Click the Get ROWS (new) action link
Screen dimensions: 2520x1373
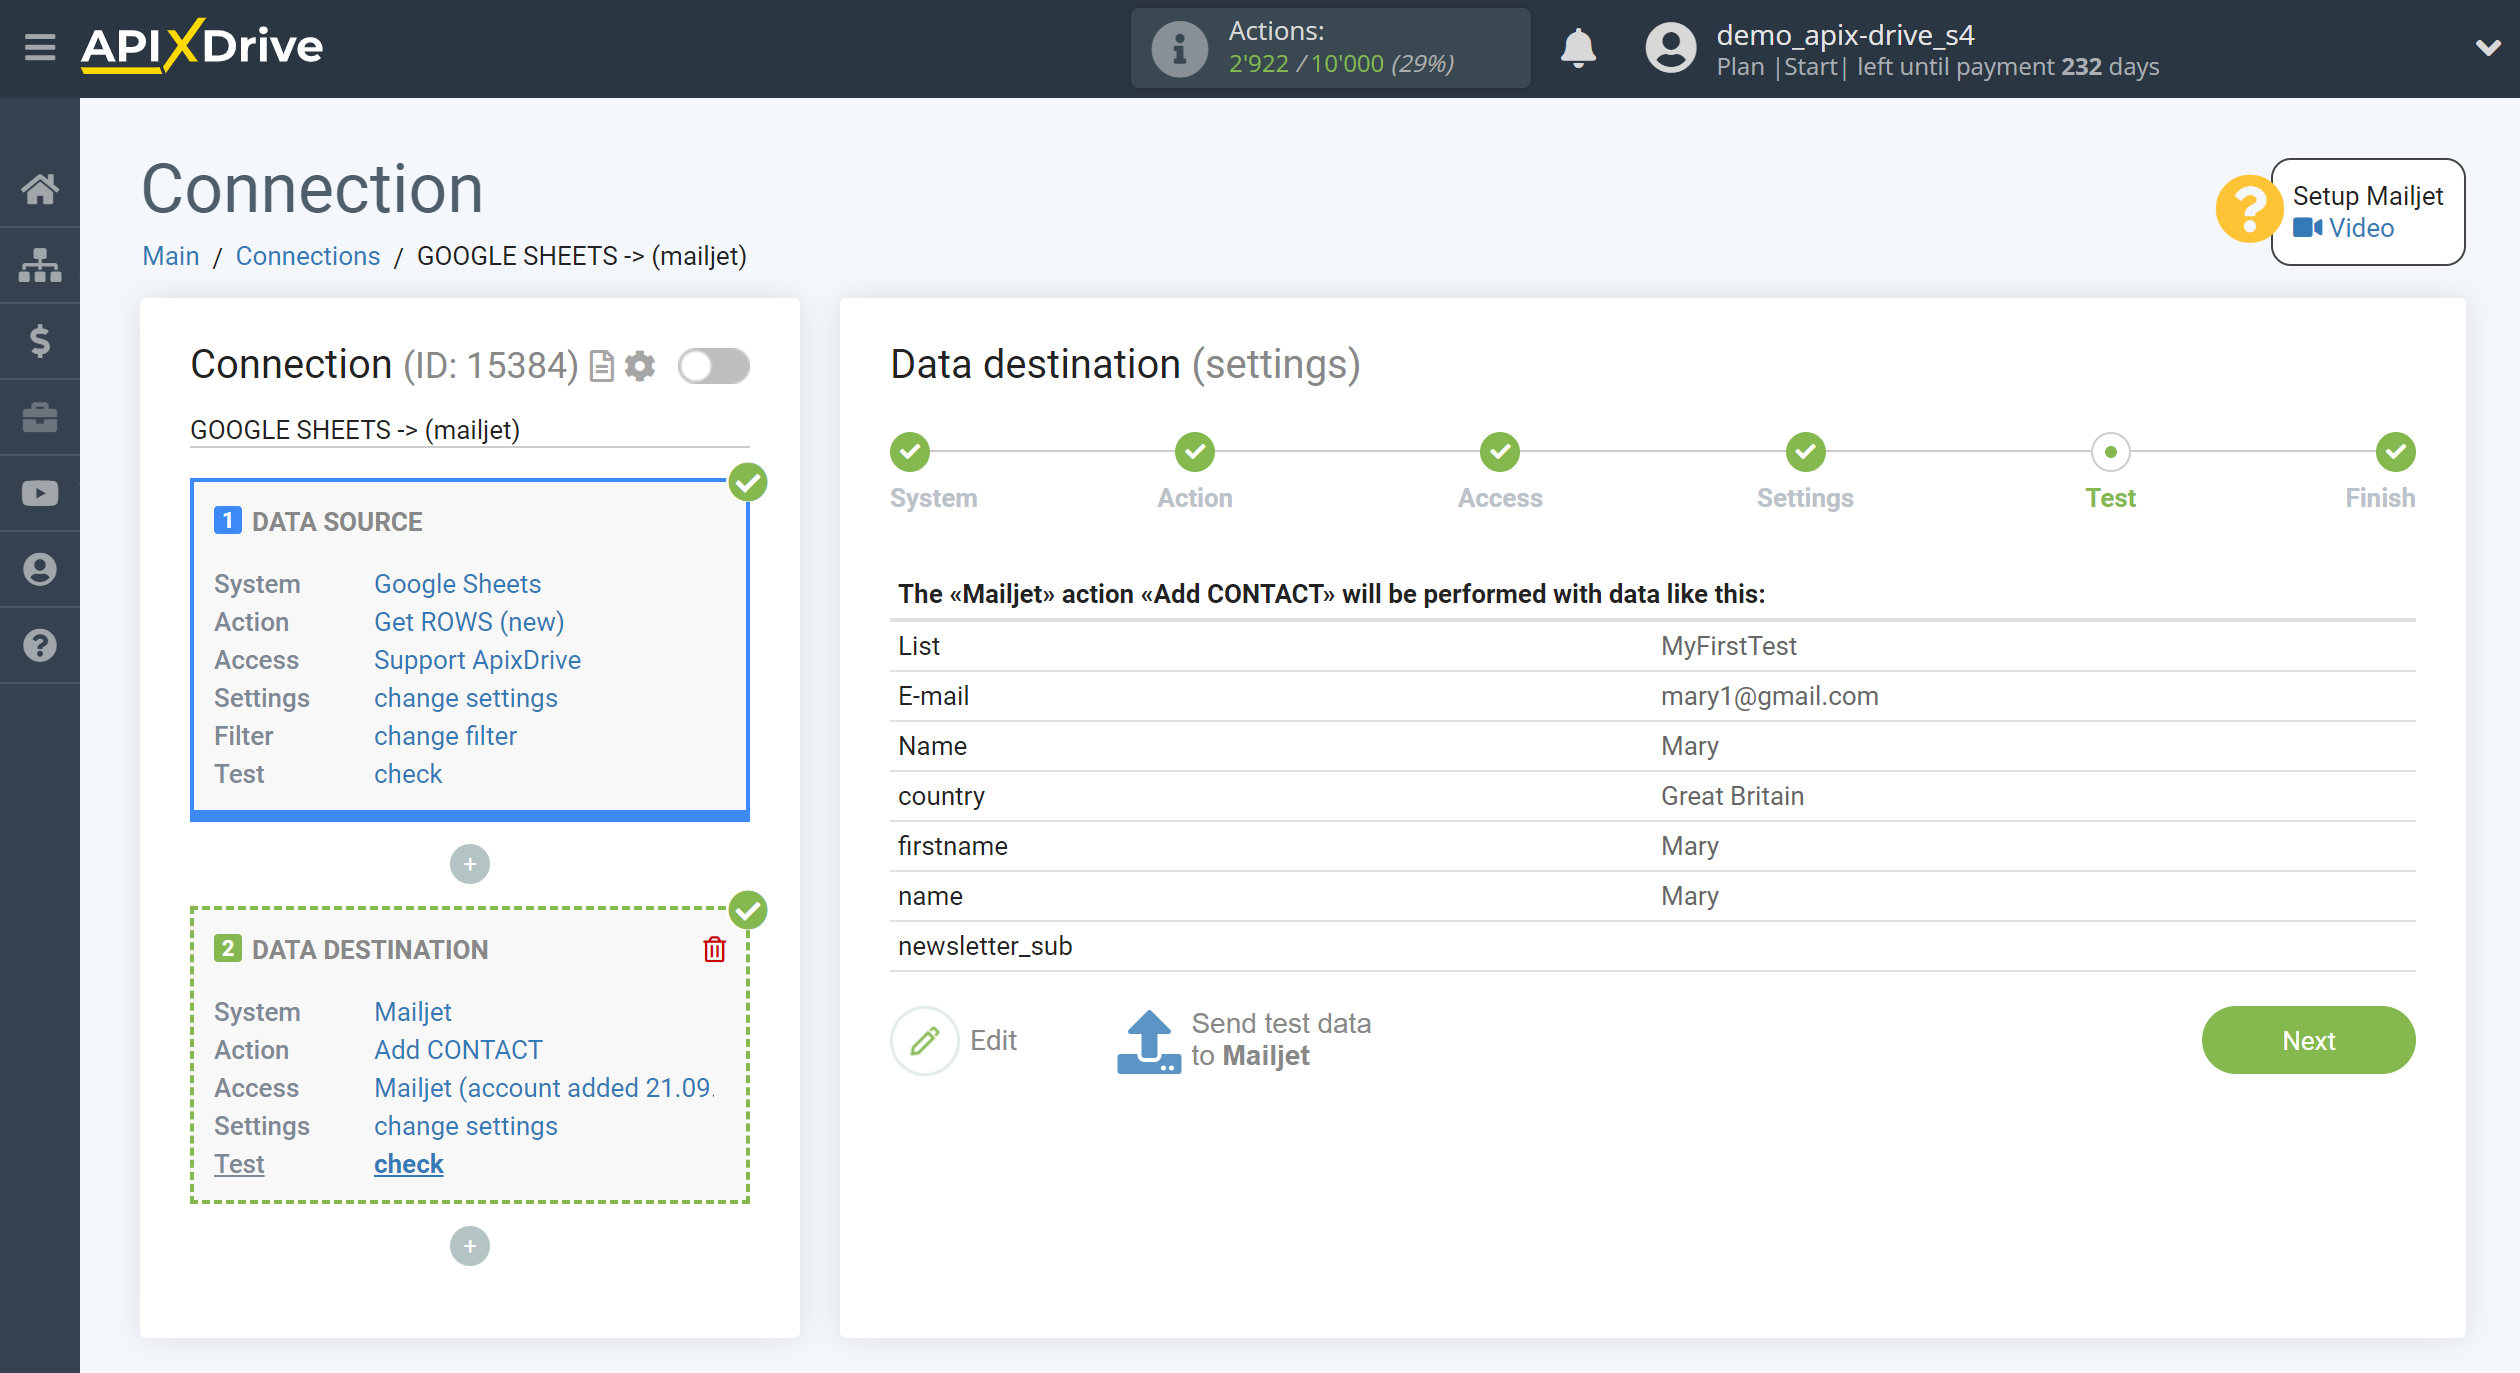click(x=469, y=622)
